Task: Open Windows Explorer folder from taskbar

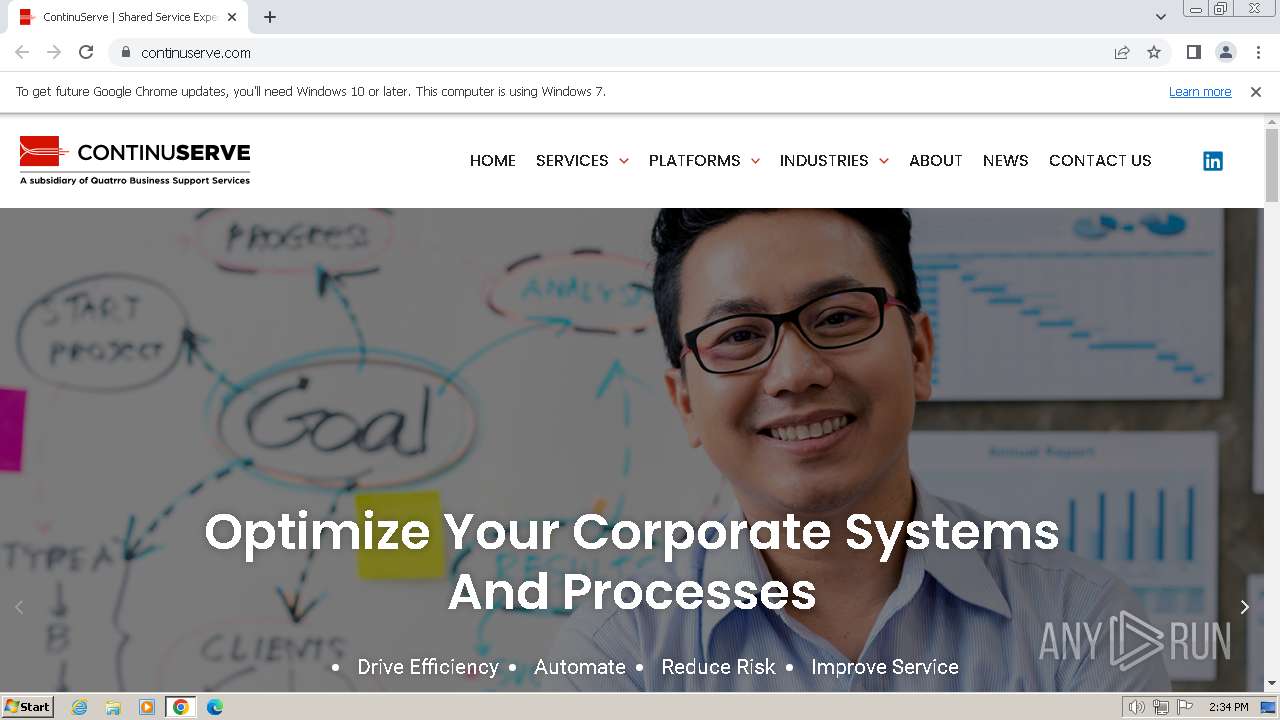Action: 113,707
